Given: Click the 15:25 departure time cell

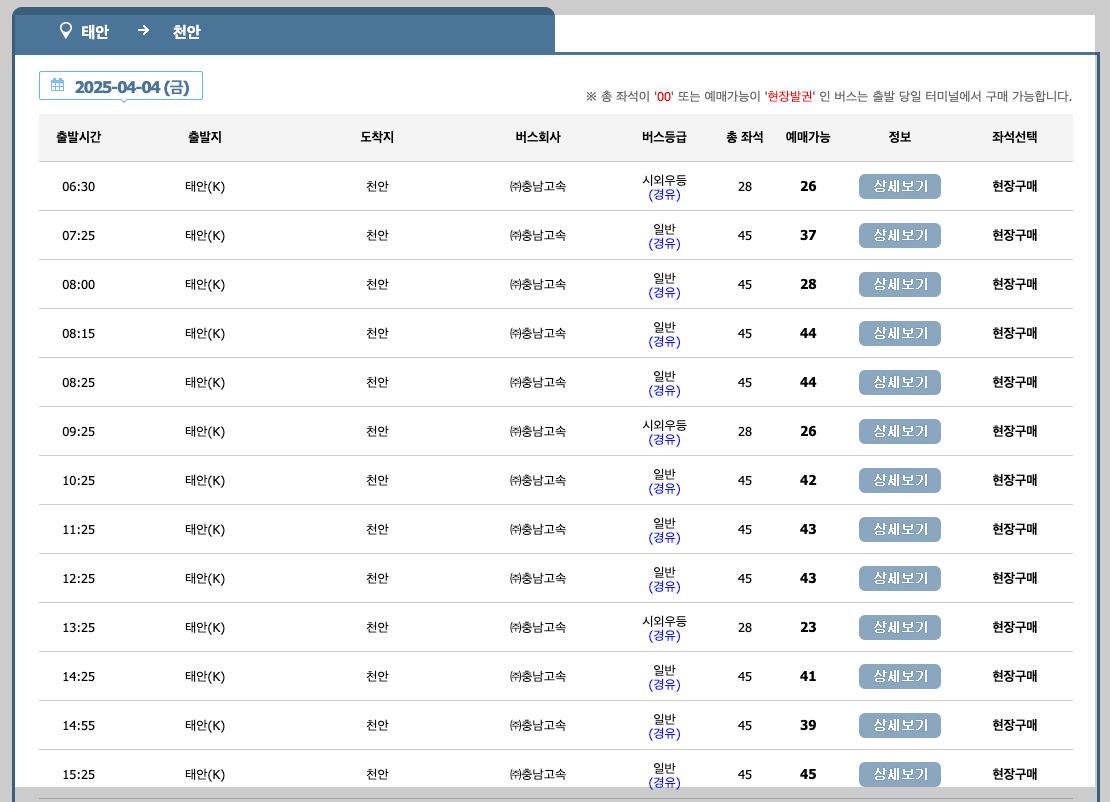Looking at the screenshot, I should (x=79, y=774).
